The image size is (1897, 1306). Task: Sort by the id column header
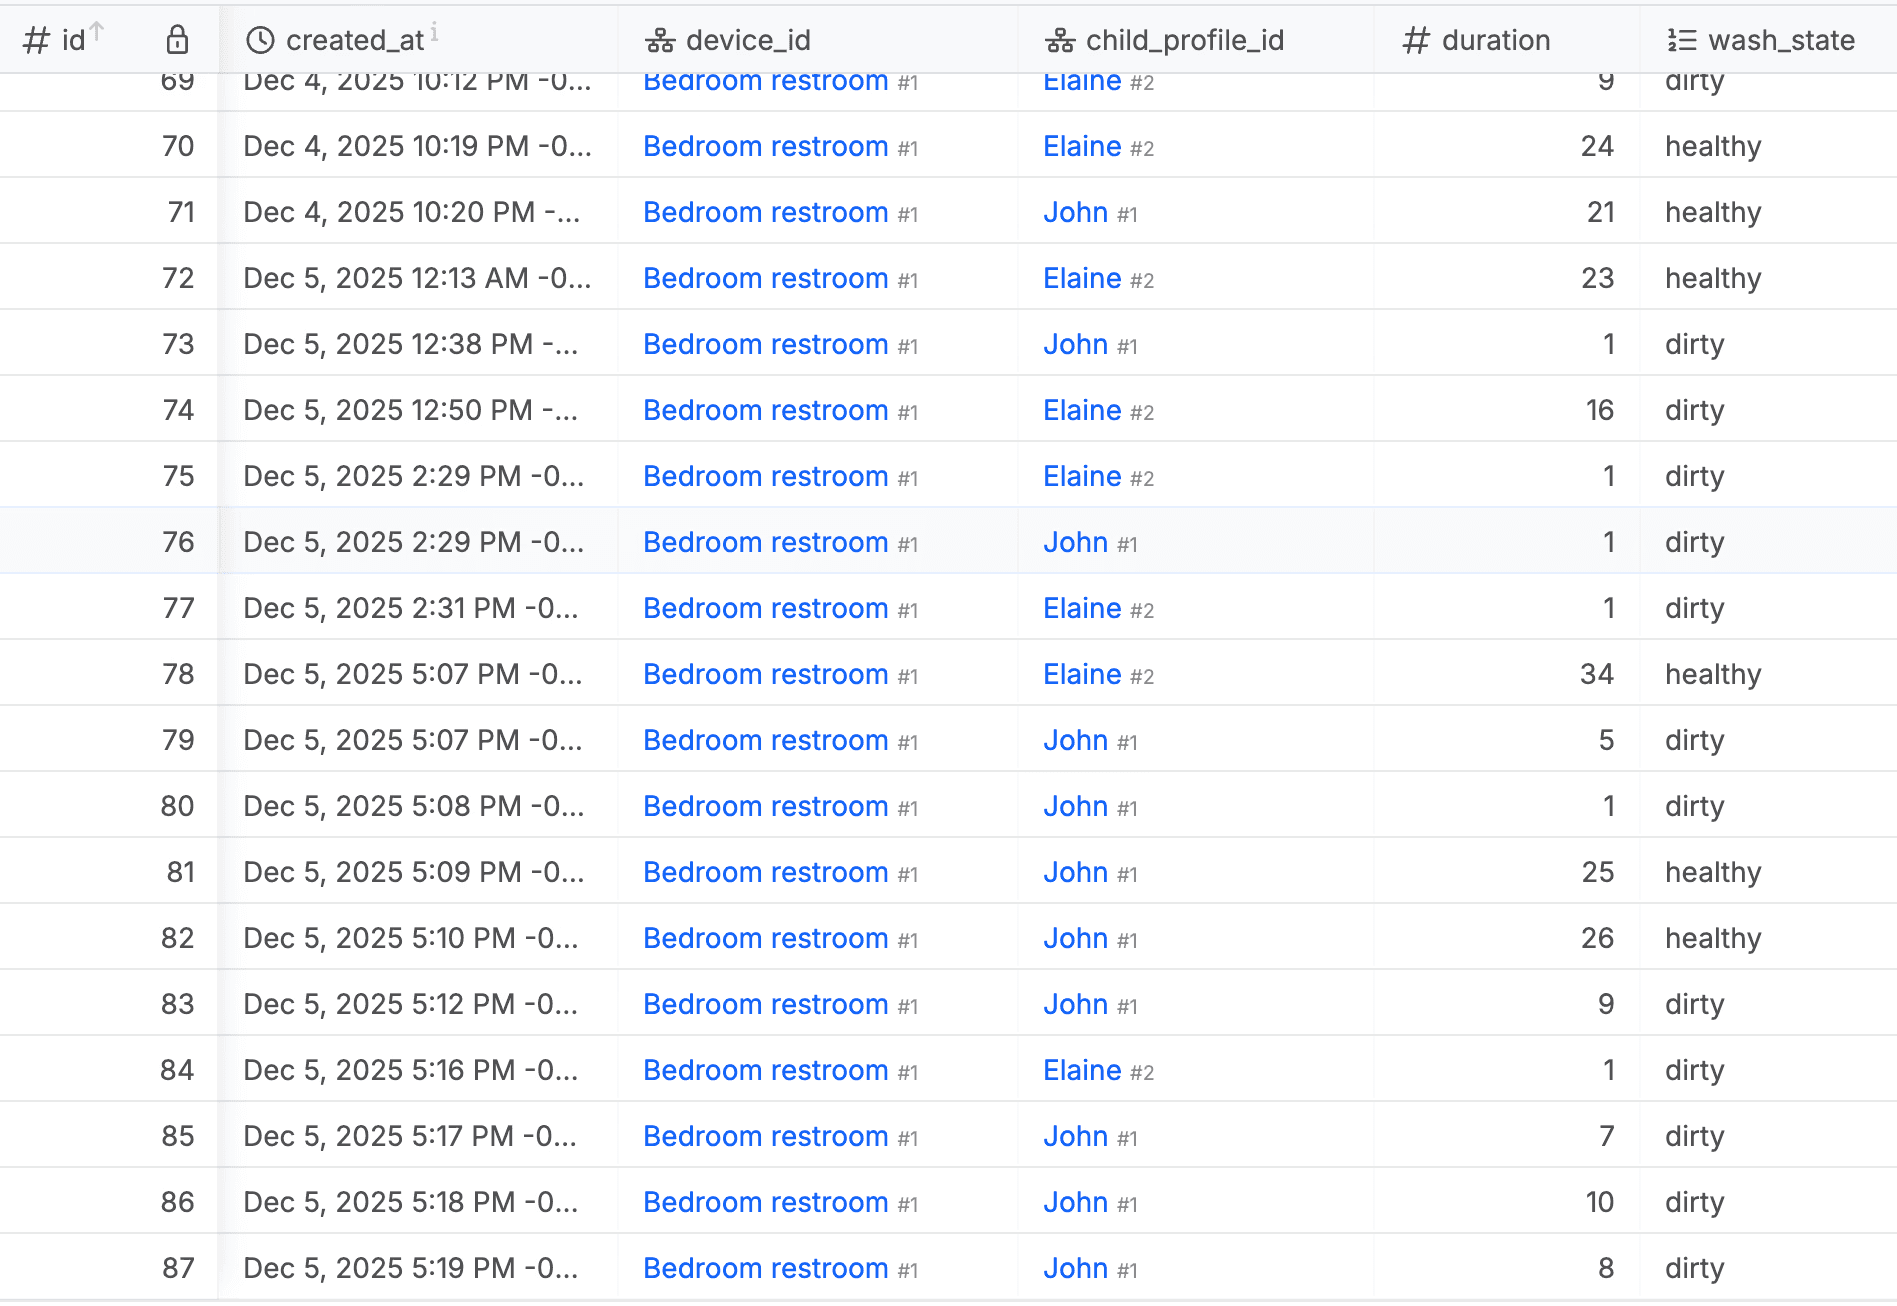[x=109, y=40]
